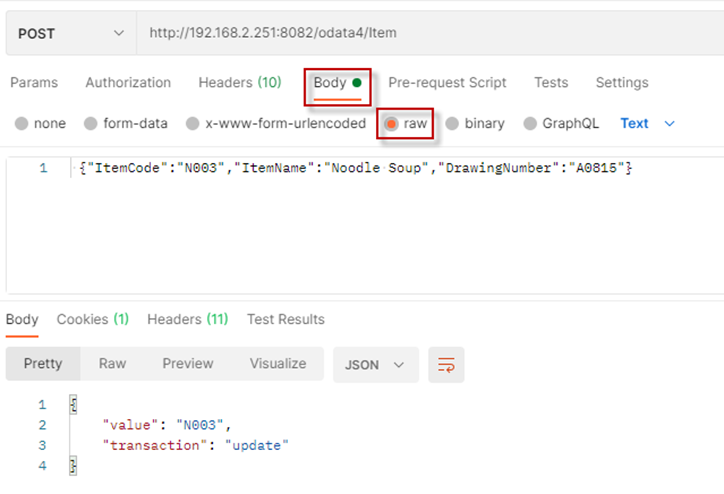Open the POST method dropdown
The height and width of the screenshot is (494, 724).
click(x=71, y=33)
